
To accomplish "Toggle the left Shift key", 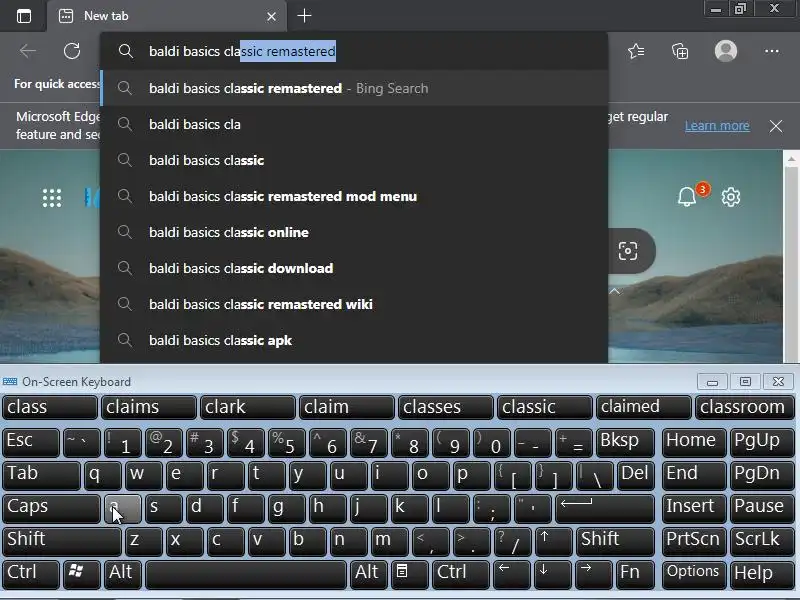I will click(x=61, y=541).
